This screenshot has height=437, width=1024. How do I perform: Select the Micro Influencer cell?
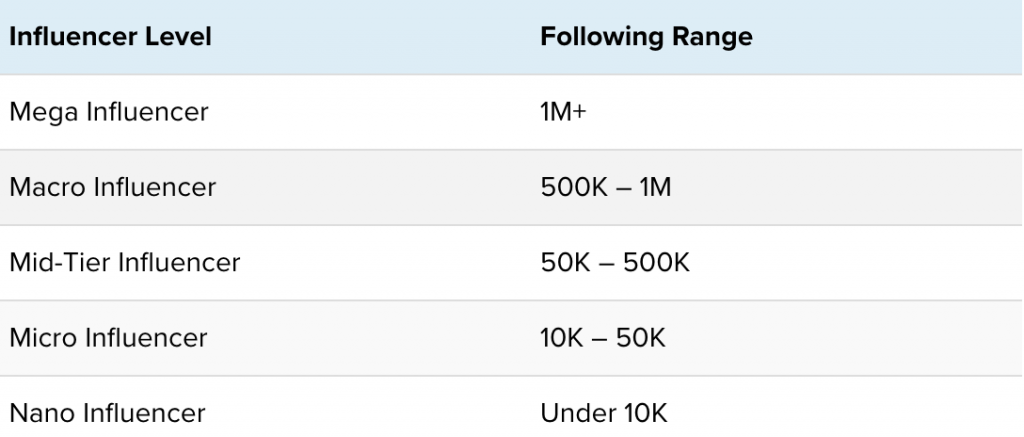108,337
